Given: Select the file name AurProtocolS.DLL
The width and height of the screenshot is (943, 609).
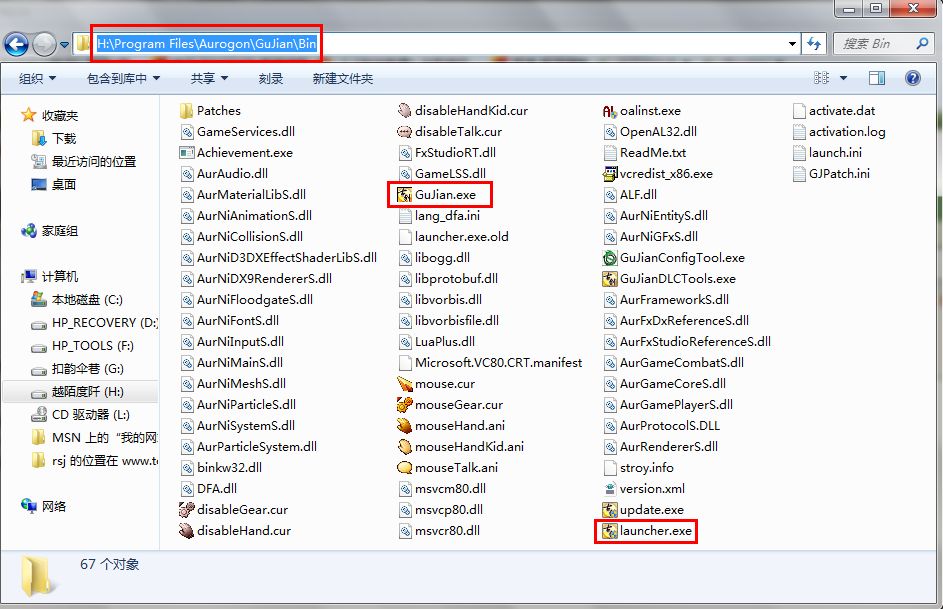Looking at the screenshot, I should pos(669,426).
